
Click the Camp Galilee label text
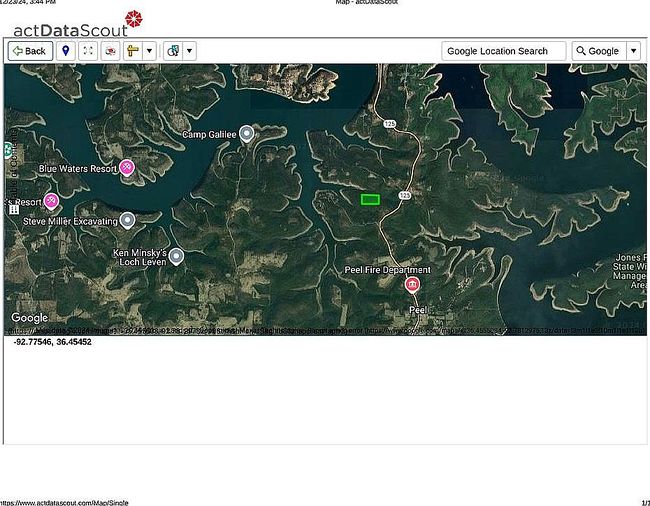(x=209, y=135)
